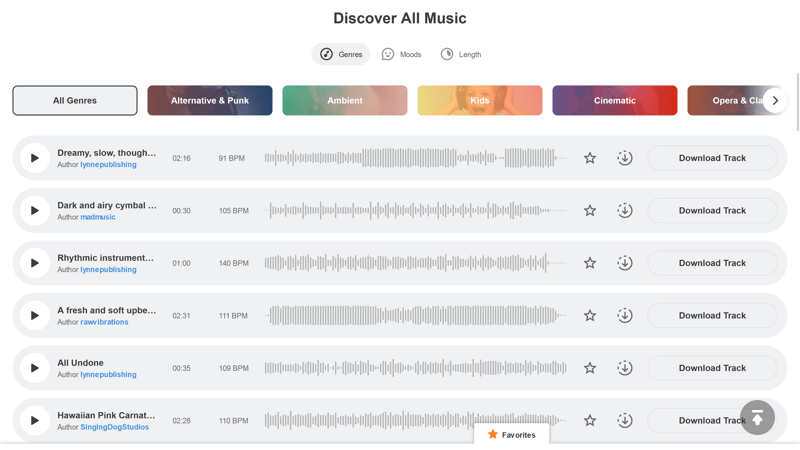Star the Rhythmic instrument track

point(590,263)
